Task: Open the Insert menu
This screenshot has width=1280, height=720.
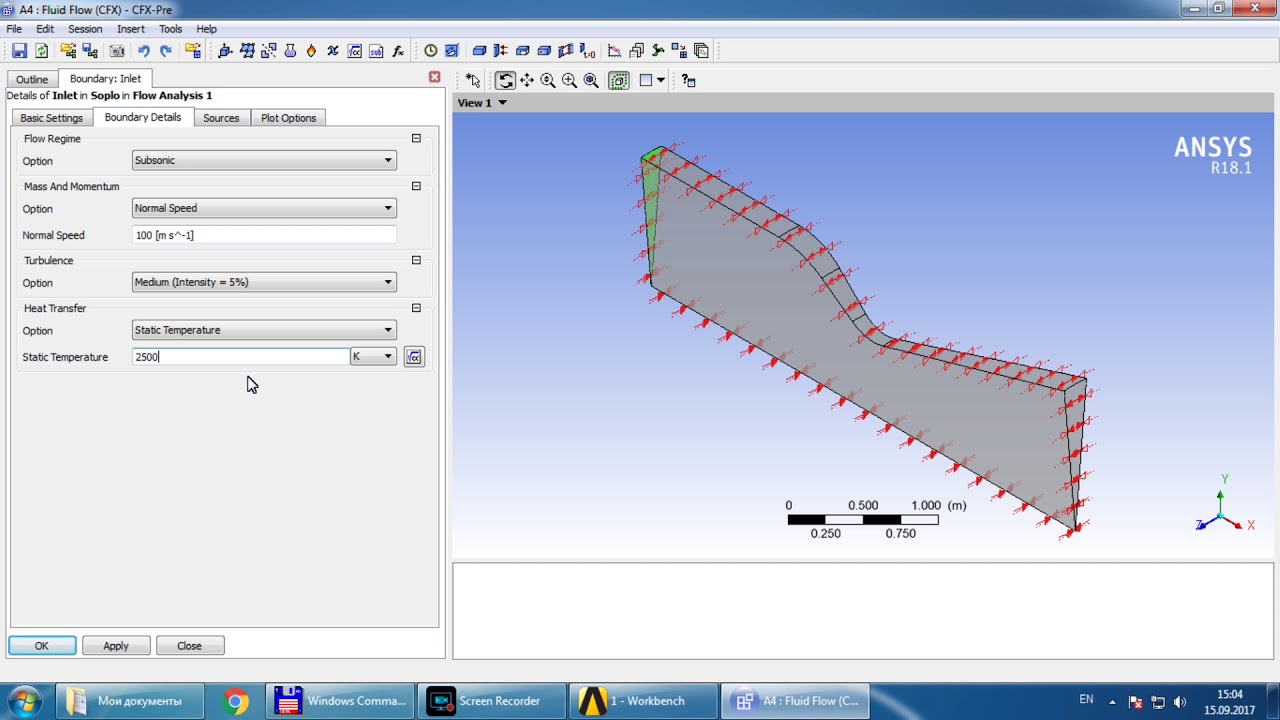Action: click(x=131, y=29)
